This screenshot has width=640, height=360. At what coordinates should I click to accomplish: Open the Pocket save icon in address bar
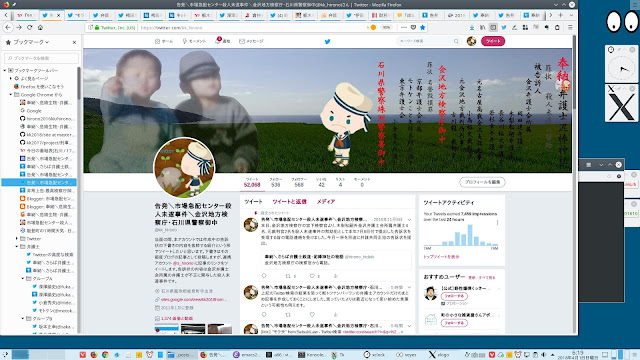click(413, 27)
